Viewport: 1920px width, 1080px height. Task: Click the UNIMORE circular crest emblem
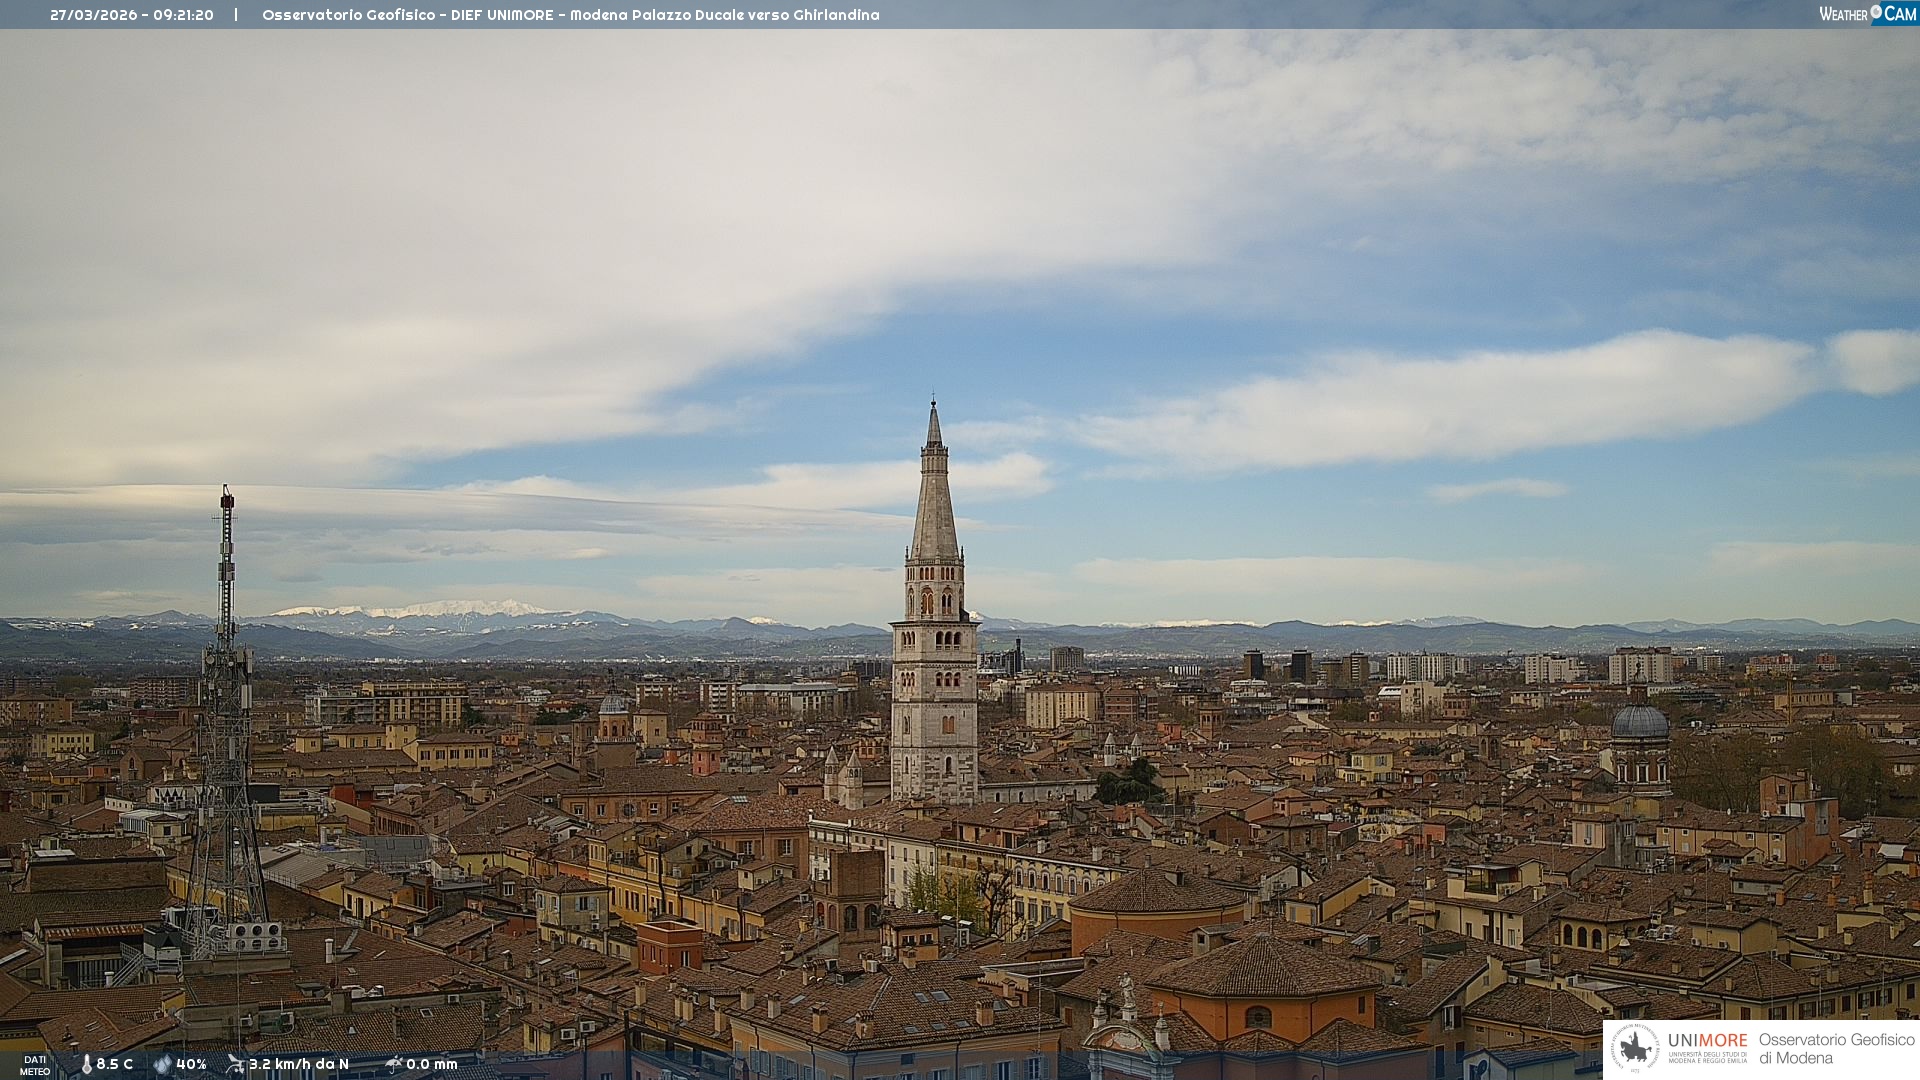click(1635, 1049)
